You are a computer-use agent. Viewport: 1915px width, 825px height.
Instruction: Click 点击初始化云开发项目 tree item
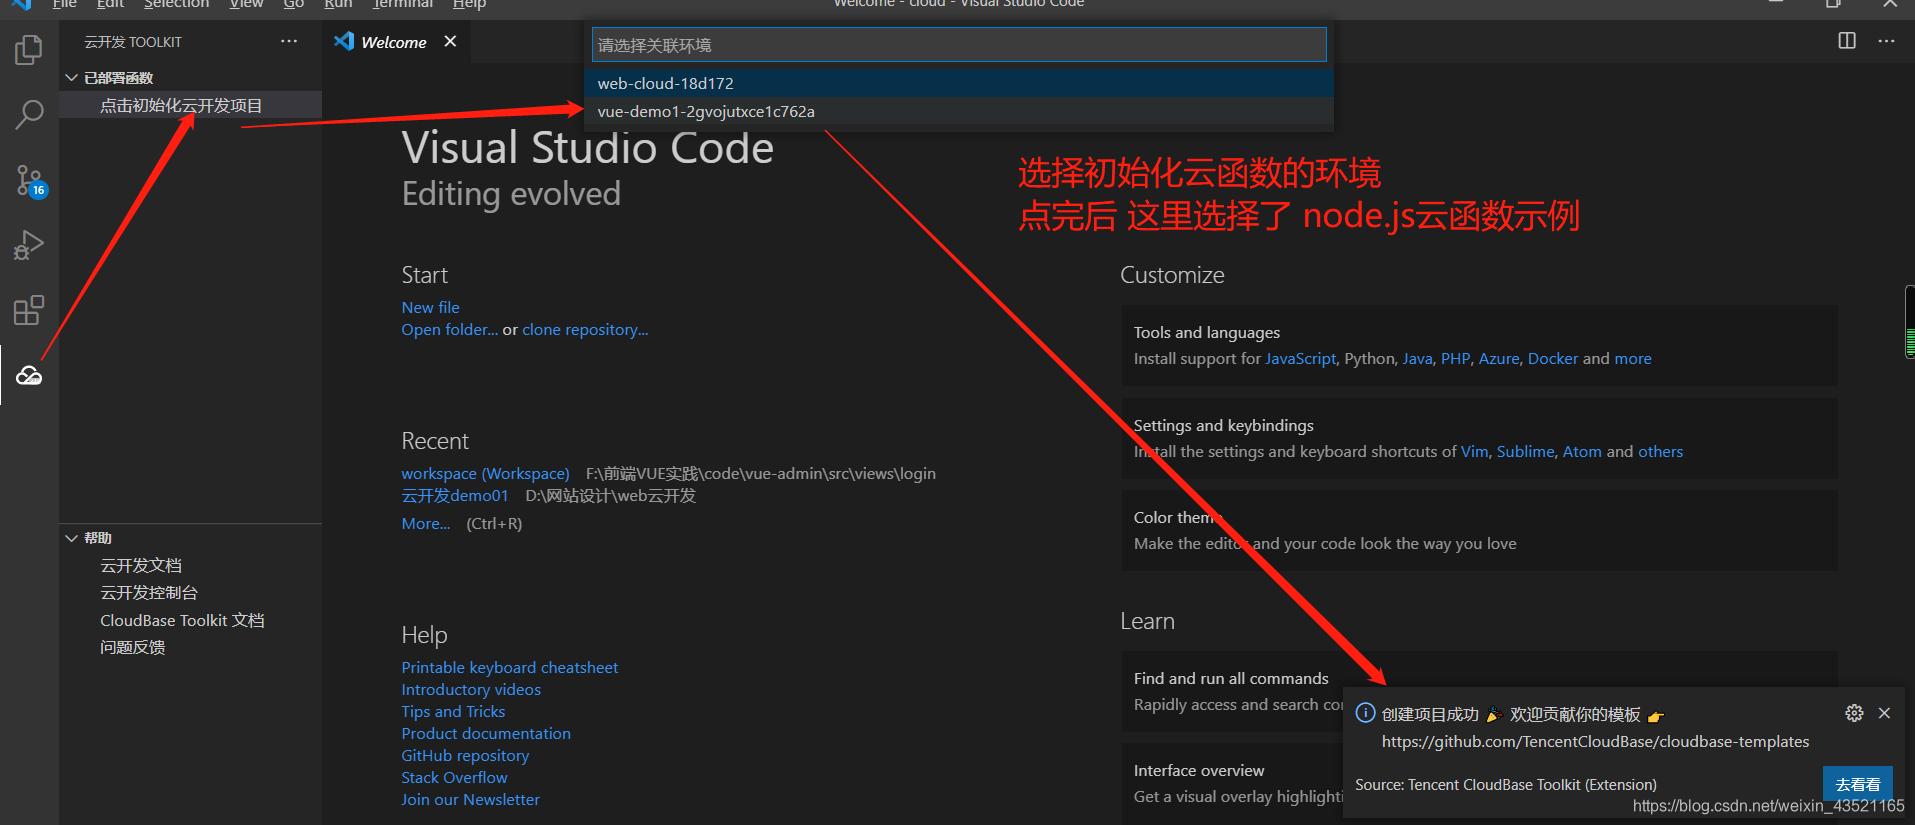pos(190,105)
